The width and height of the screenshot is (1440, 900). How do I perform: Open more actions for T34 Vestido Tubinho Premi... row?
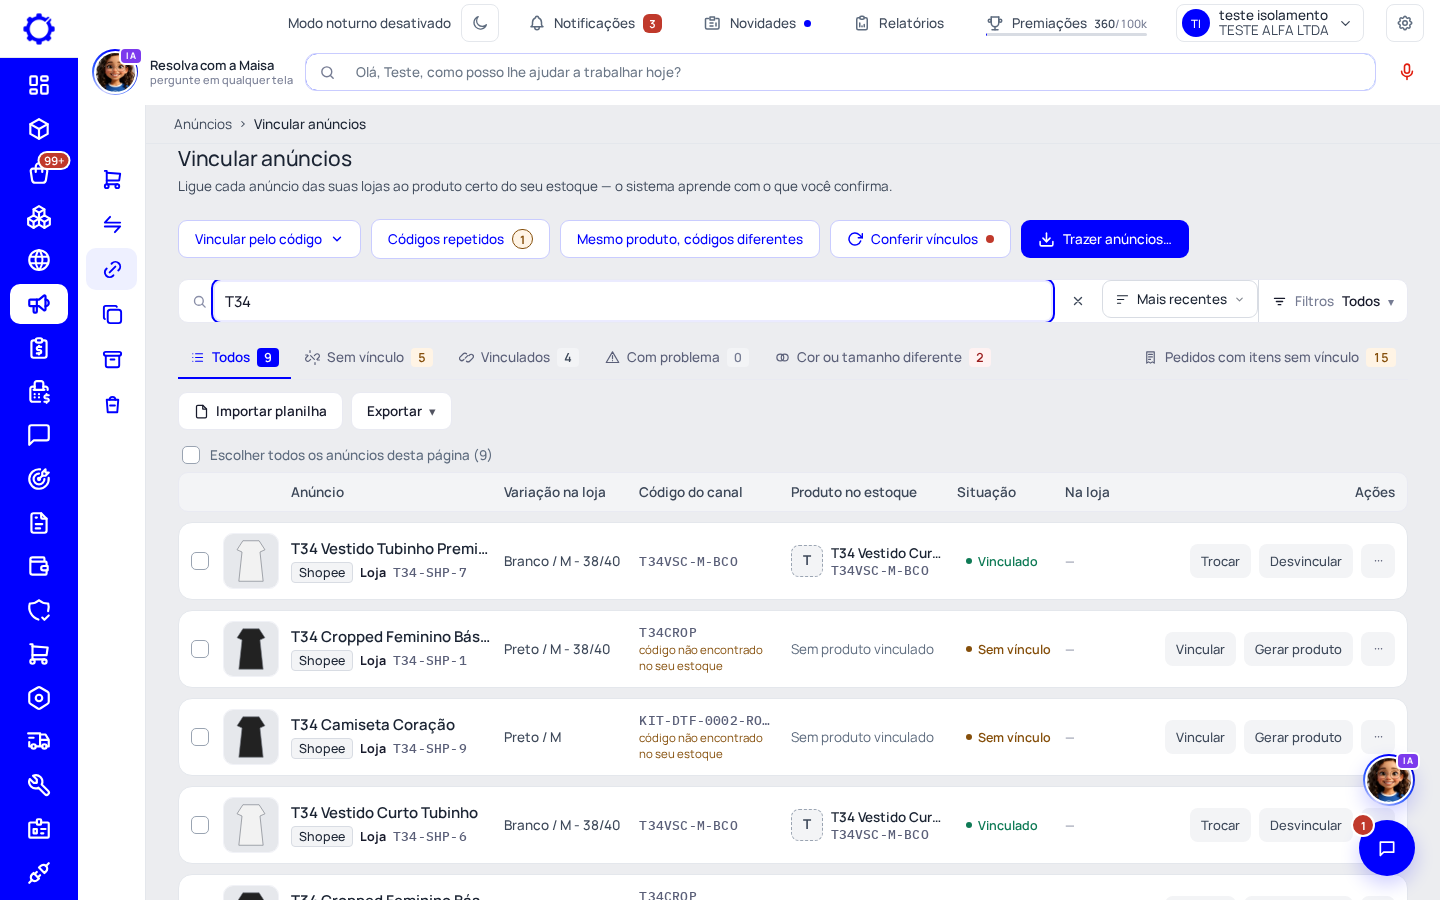coord(1378,561)
